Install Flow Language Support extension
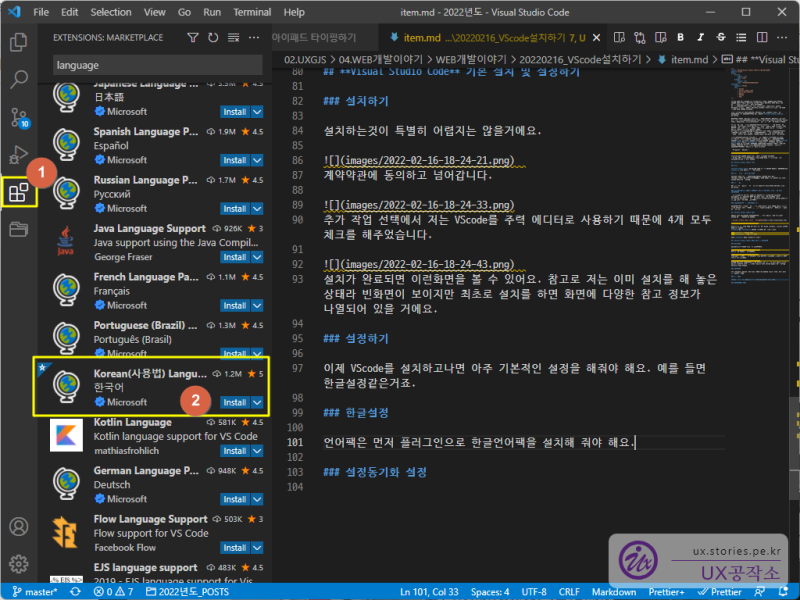This screenshot has height=600, width=800. tap(235, 548)
